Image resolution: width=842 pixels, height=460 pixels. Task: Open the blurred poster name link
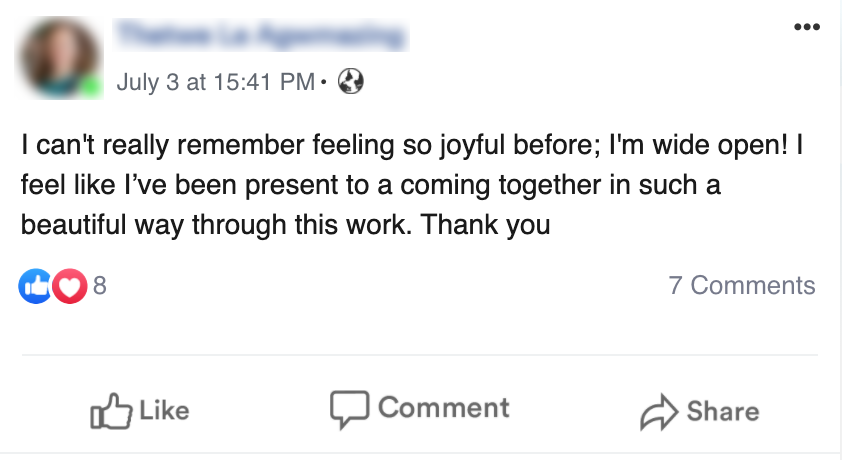click(262, 38)
